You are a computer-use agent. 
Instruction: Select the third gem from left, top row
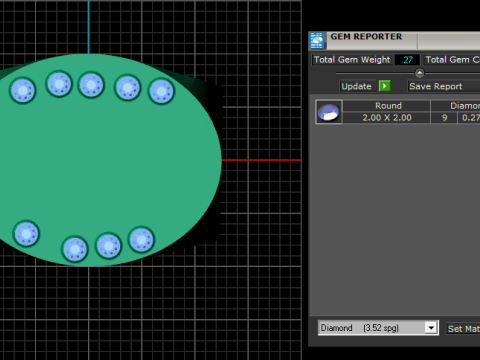tap(91, 85)
